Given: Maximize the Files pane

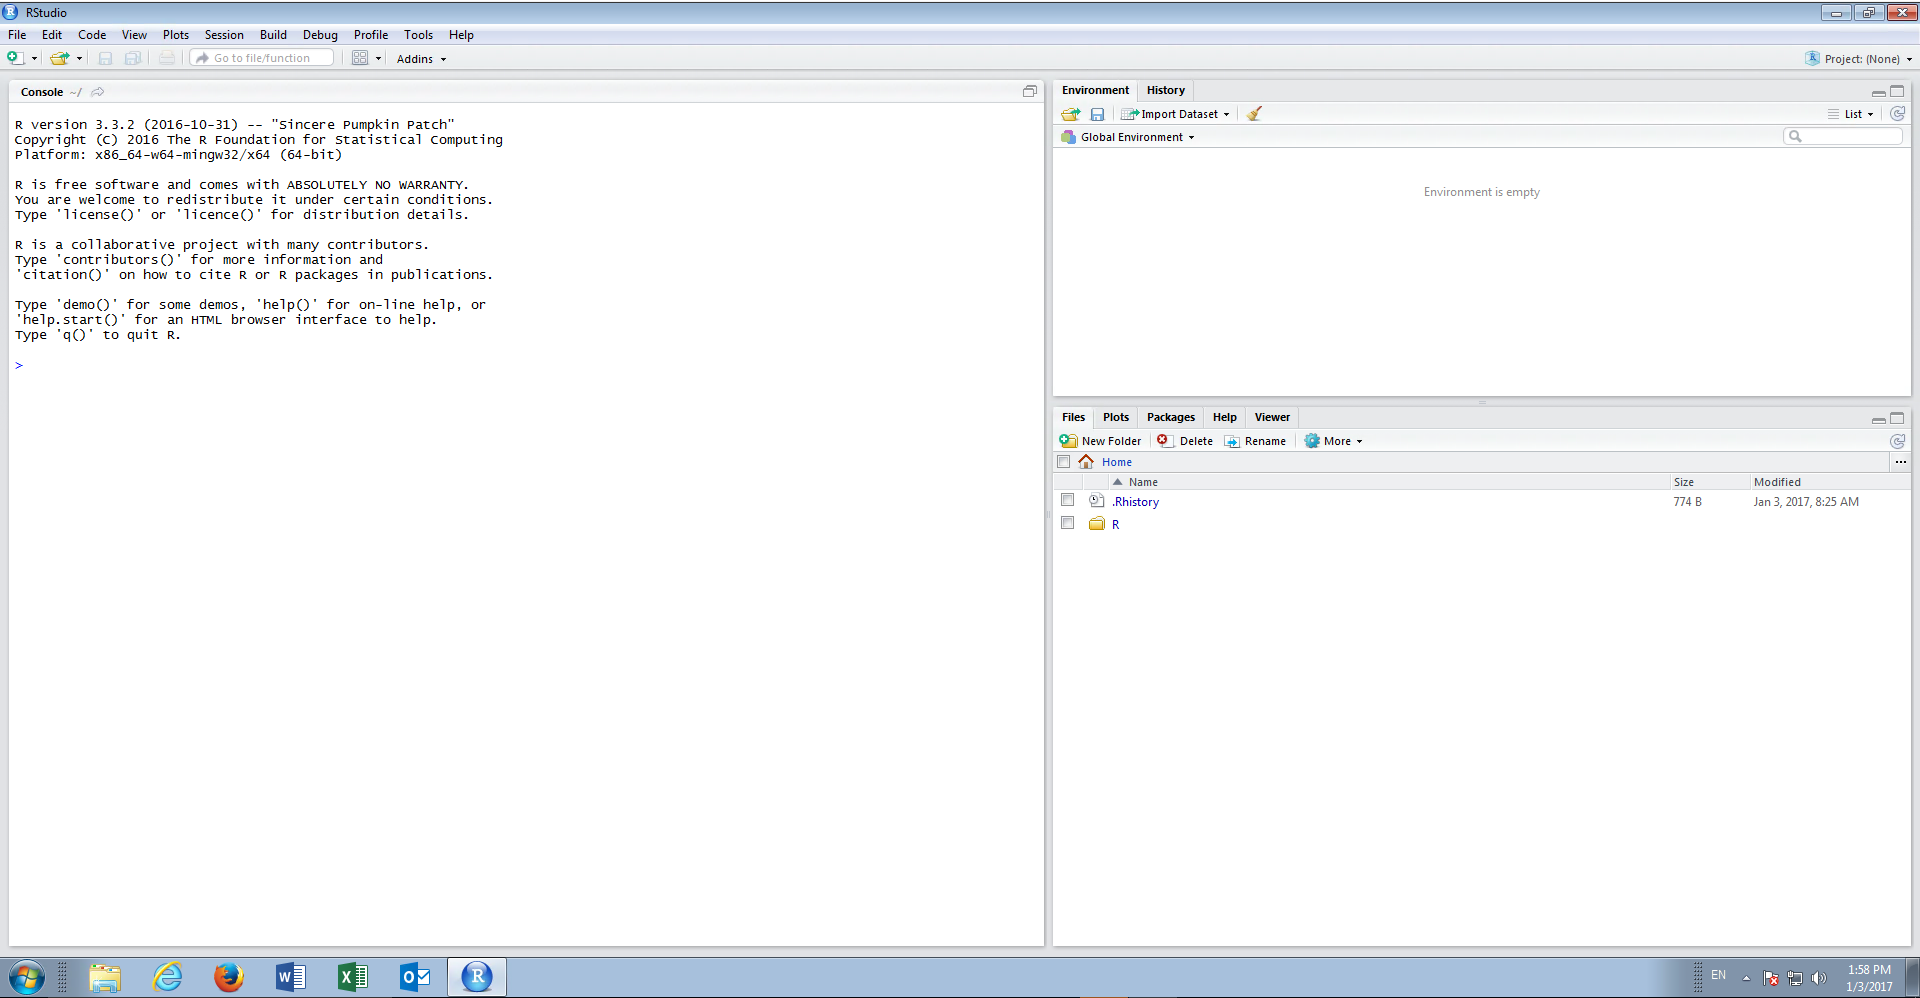Looking at the screenshot, I should coord(1897,418).
